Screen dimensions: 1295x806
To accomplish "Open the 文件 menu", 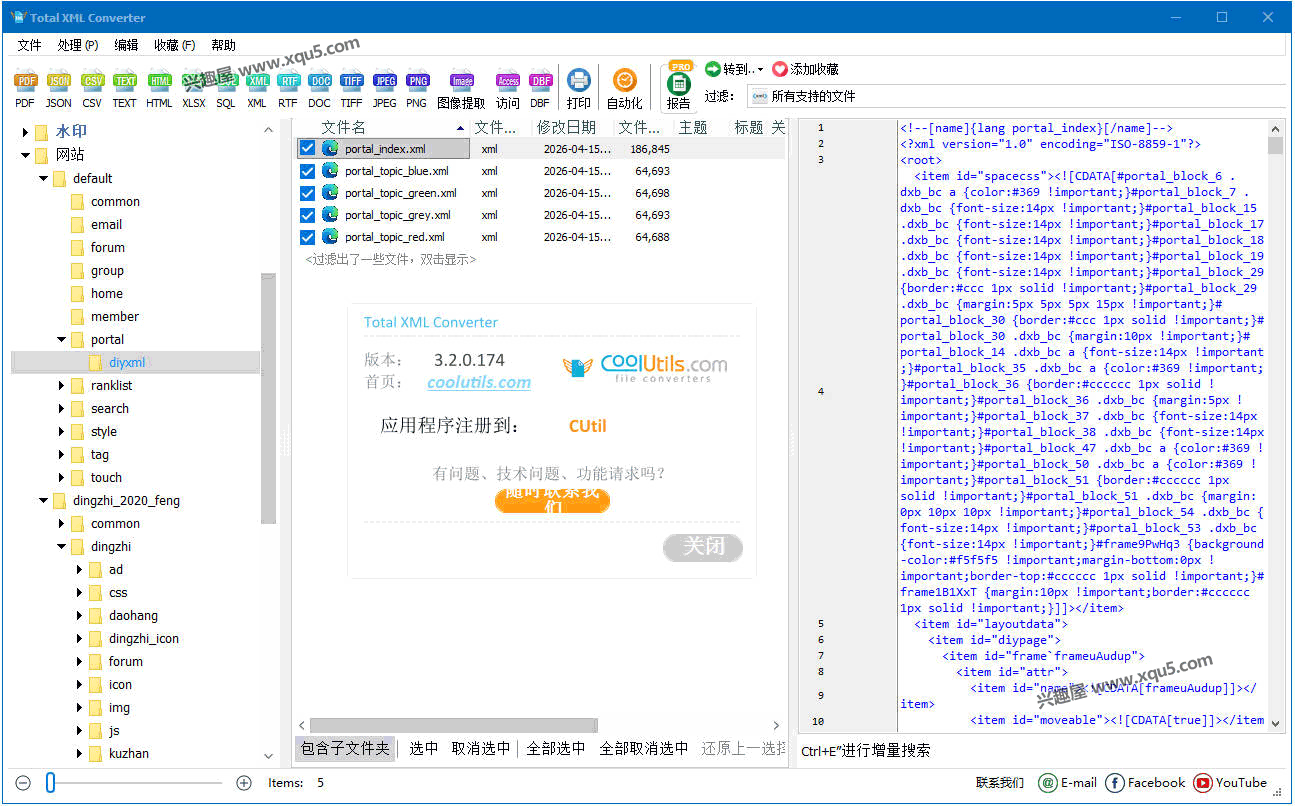I will [29, 45].
